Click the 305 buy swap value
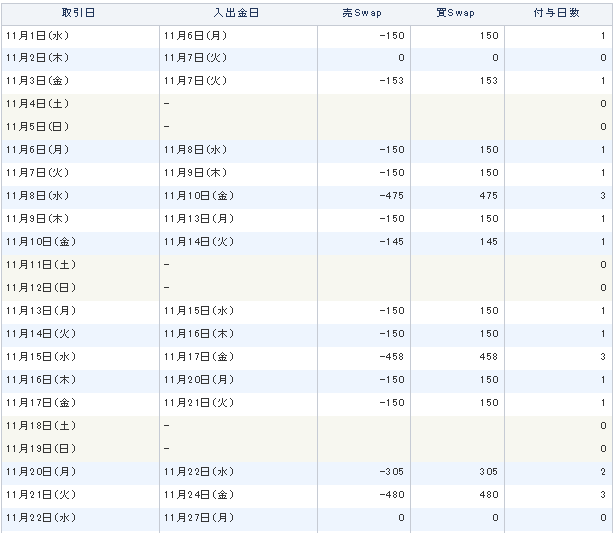This screenshot has width=613, height=533. [489, 472]
